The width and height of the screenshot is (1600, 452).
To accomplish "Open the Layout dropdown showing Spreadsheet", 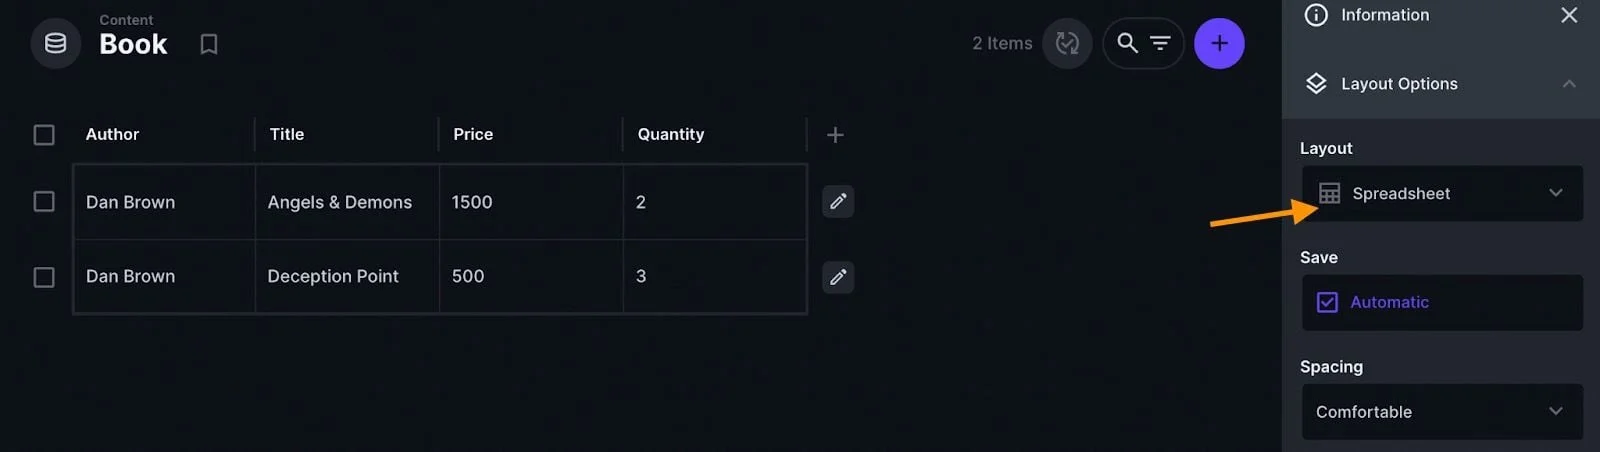I will [1441, 193].
